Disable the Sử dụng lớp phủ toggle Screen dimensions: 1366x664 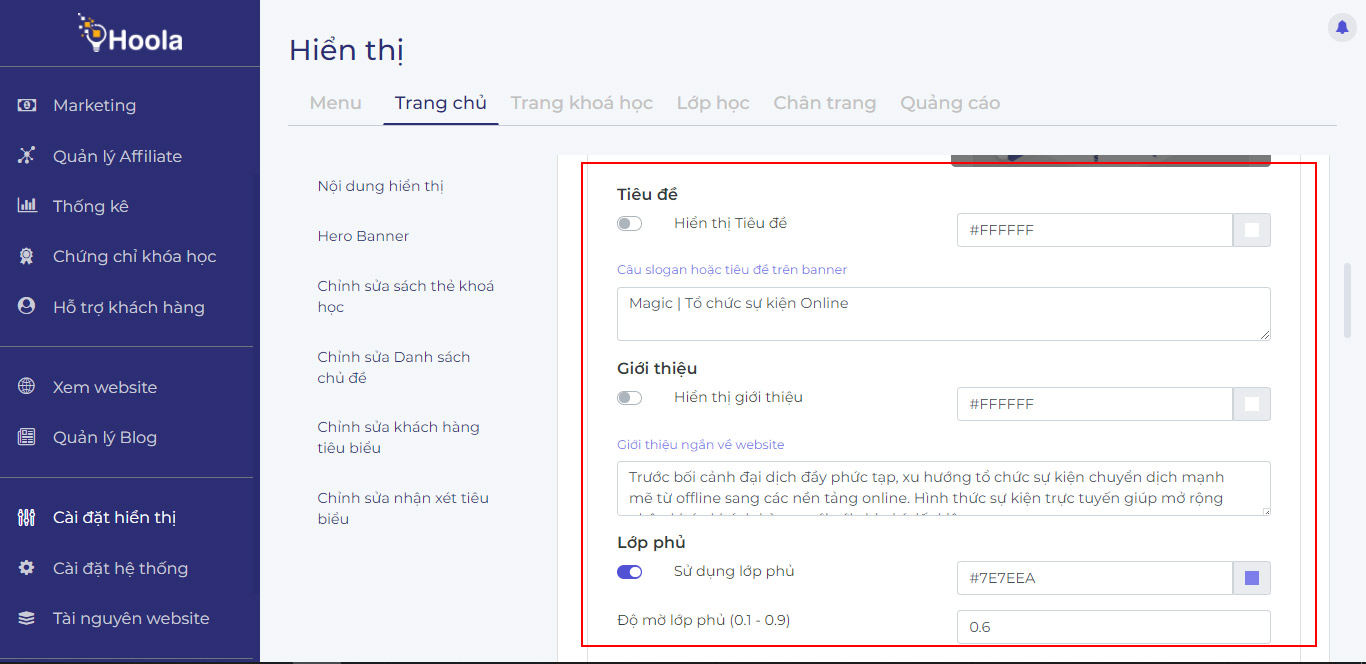(629, 572)
